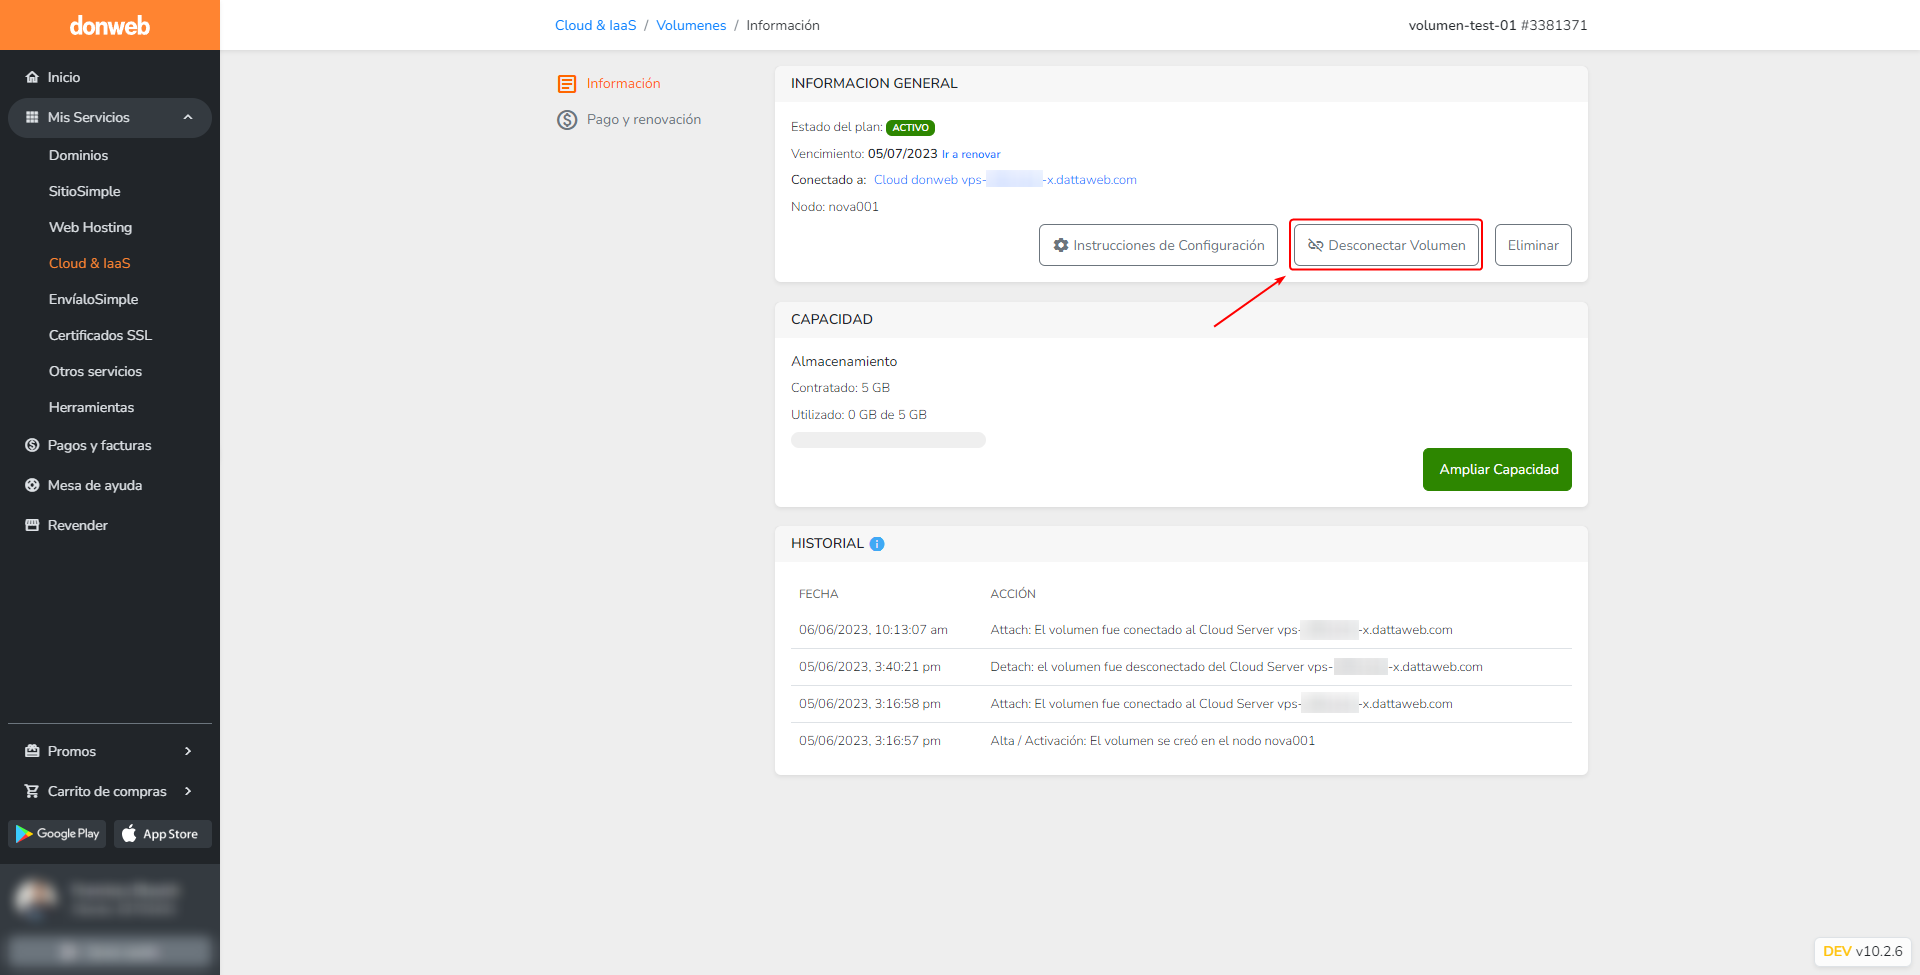Open Pagos y facturas
Screen dimensions: 1920x975
pyautogui.click(x=100, y=445)
